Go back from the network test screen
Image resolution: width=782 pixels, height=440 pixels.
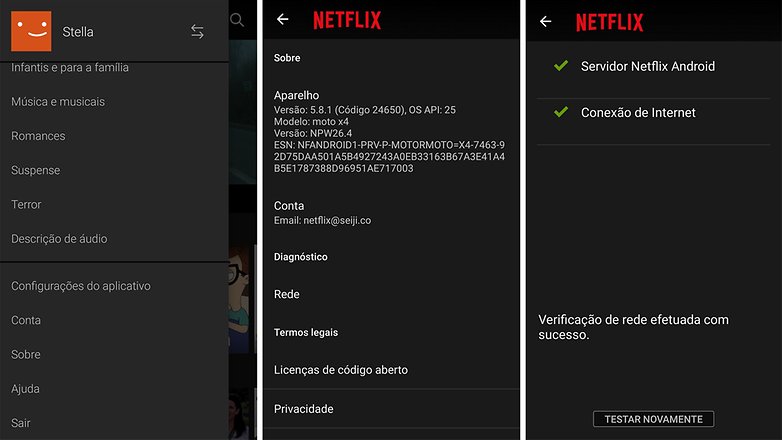tap(546, 21)
